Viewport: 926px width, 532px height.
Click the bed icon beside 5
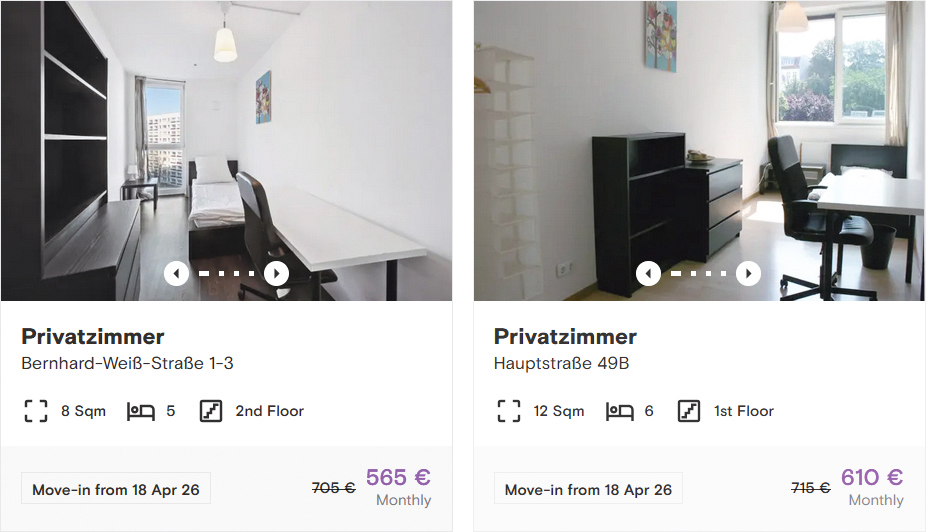coord(141,411)
